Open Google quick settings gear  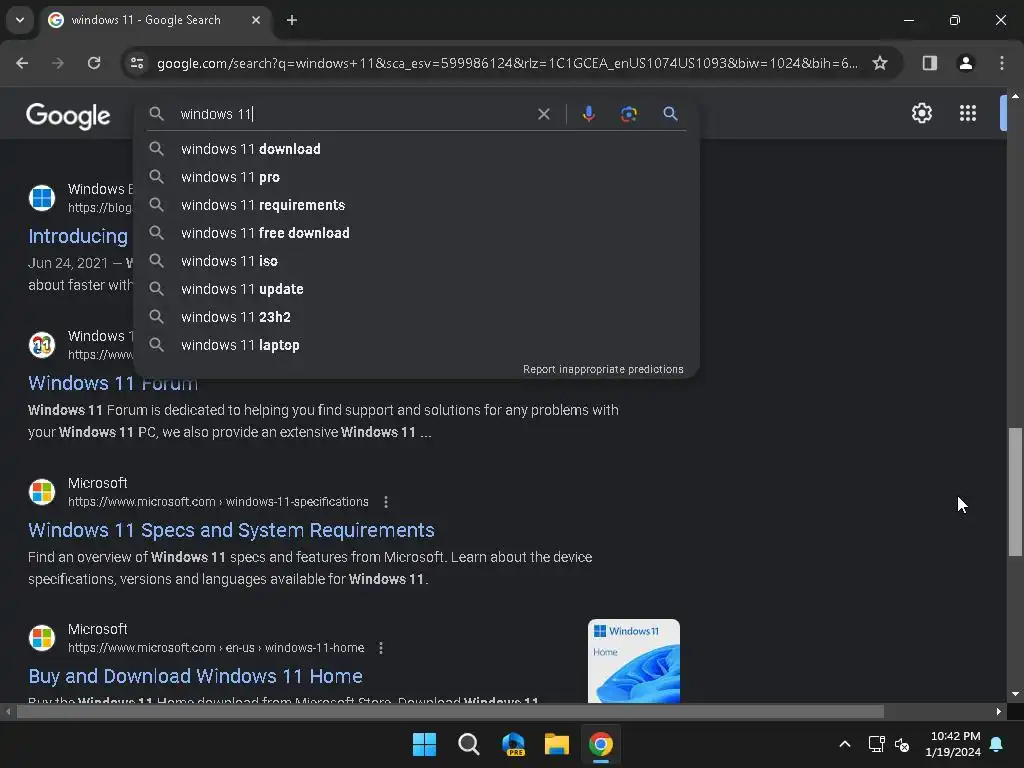tap(921, 113)
